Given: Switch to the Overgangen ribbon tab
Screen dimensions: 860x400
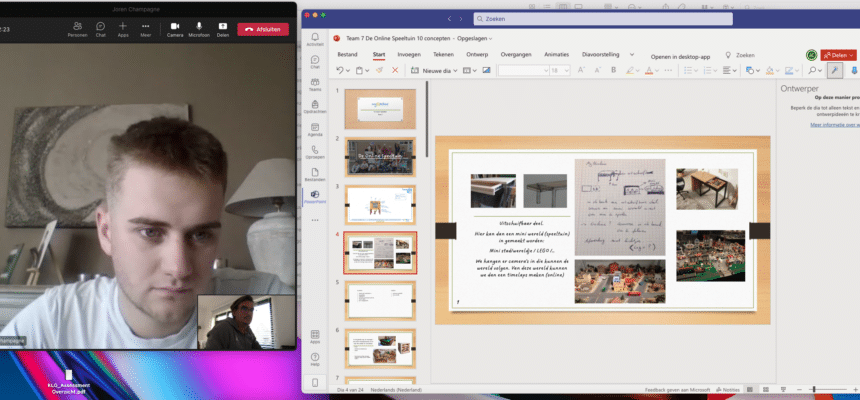Looking at the screenshot, I should tap(516, 54).
